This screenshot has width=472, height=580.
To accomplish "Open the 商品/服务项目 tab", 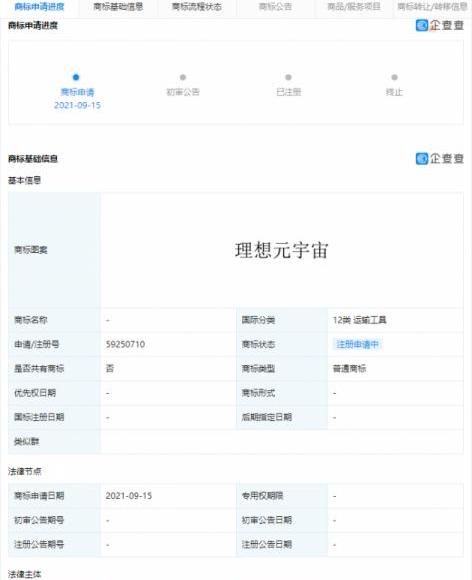I will 354,7.
